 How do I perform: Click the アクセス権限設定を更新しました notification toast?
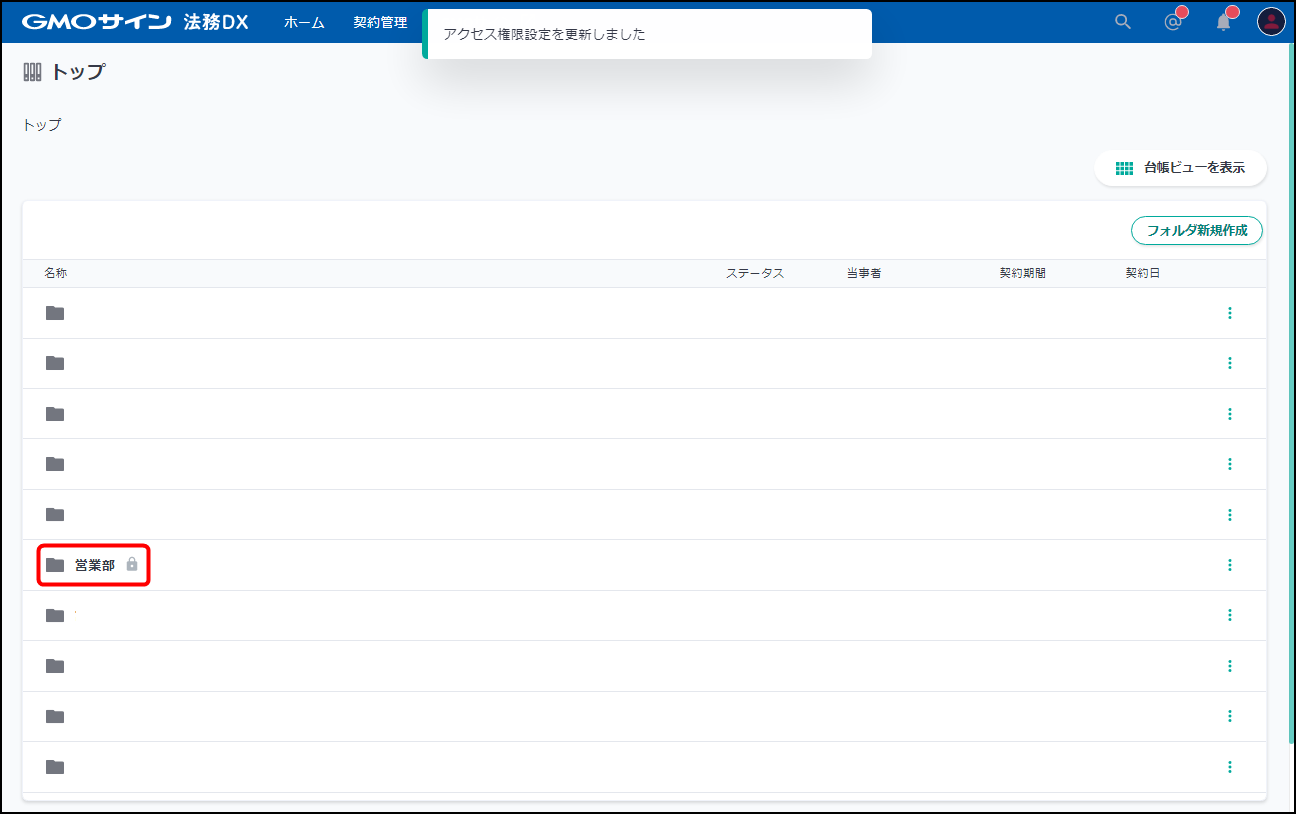[646, 34]
